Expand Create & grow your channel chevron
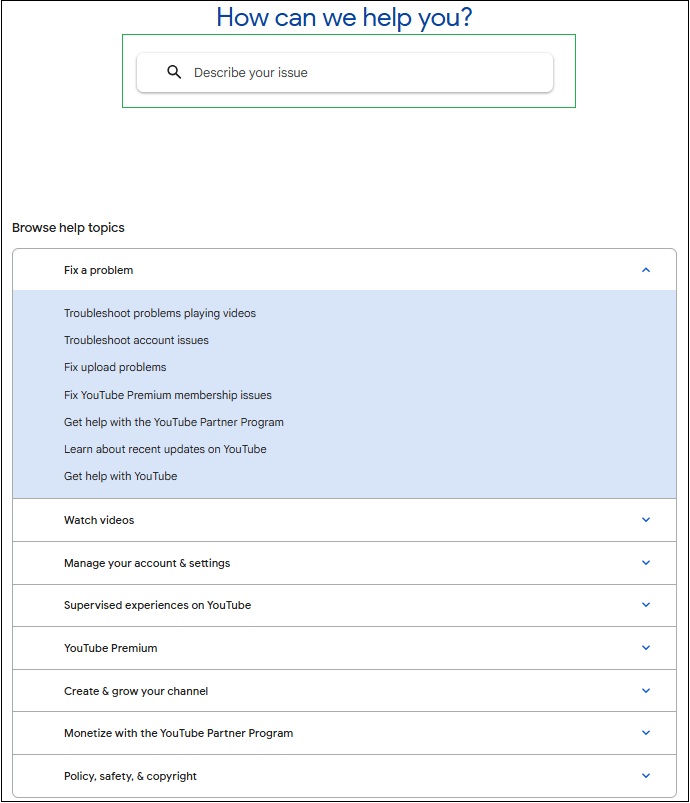The width and height of the screenshot is (690, 803). 645,691
